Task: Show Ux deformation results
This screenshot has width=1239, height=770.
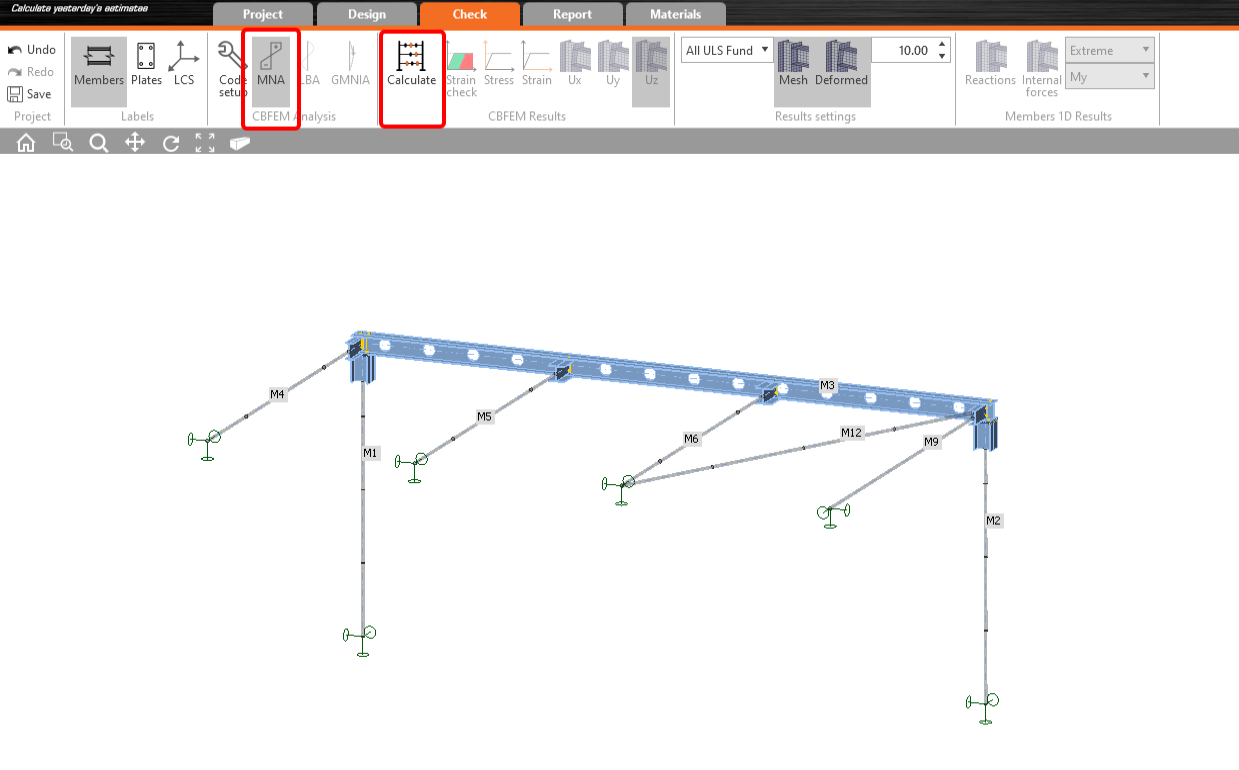Action: pos(575,64)
